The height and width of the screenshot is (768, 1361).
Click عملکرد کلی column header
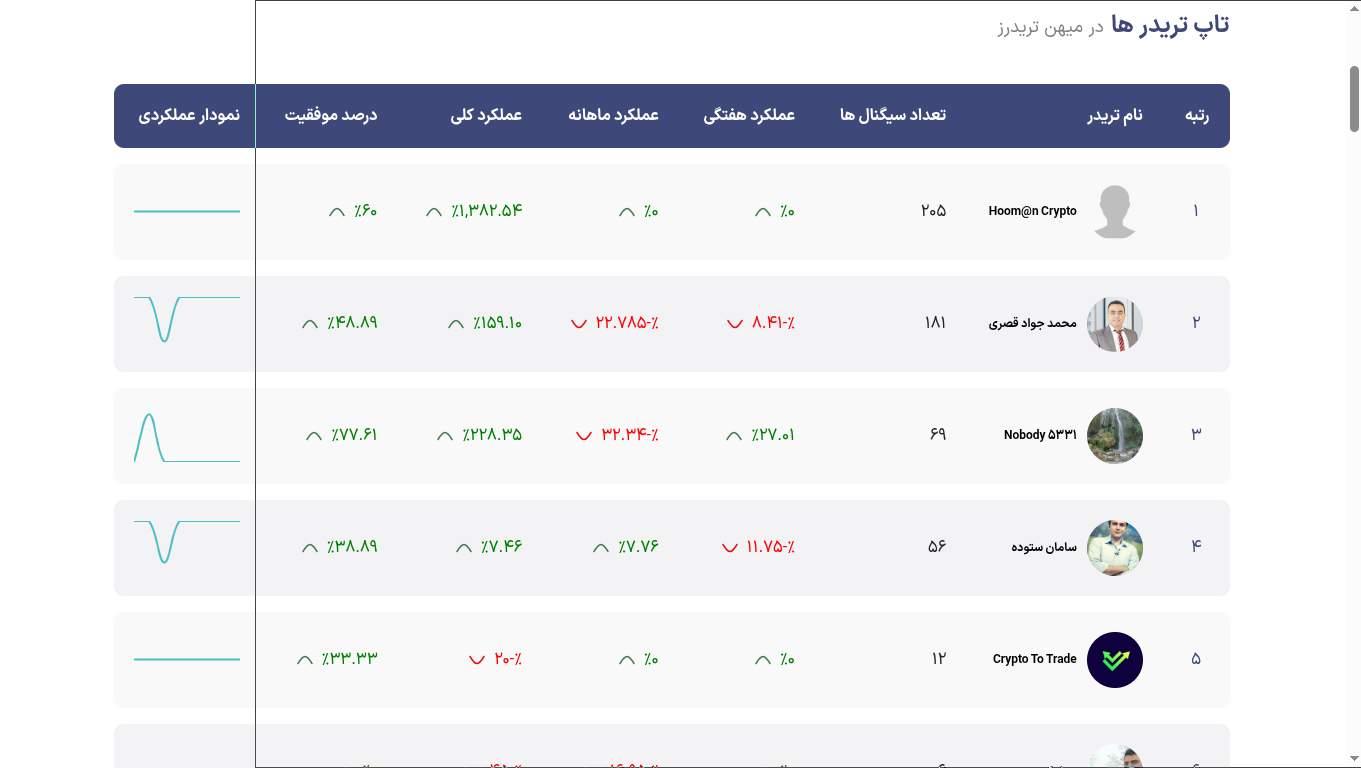tap(486, 116)
